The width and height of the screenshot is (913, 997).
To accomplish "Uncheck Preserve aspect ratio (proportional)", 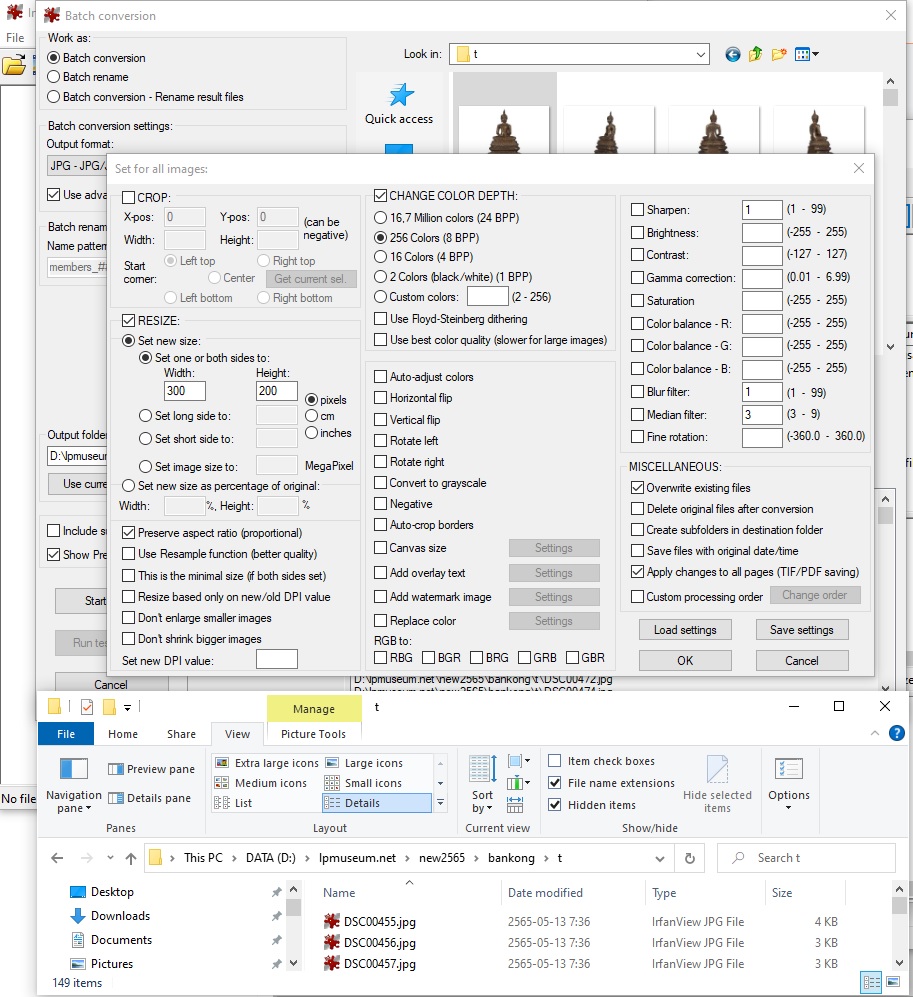I will coord(128,533).
